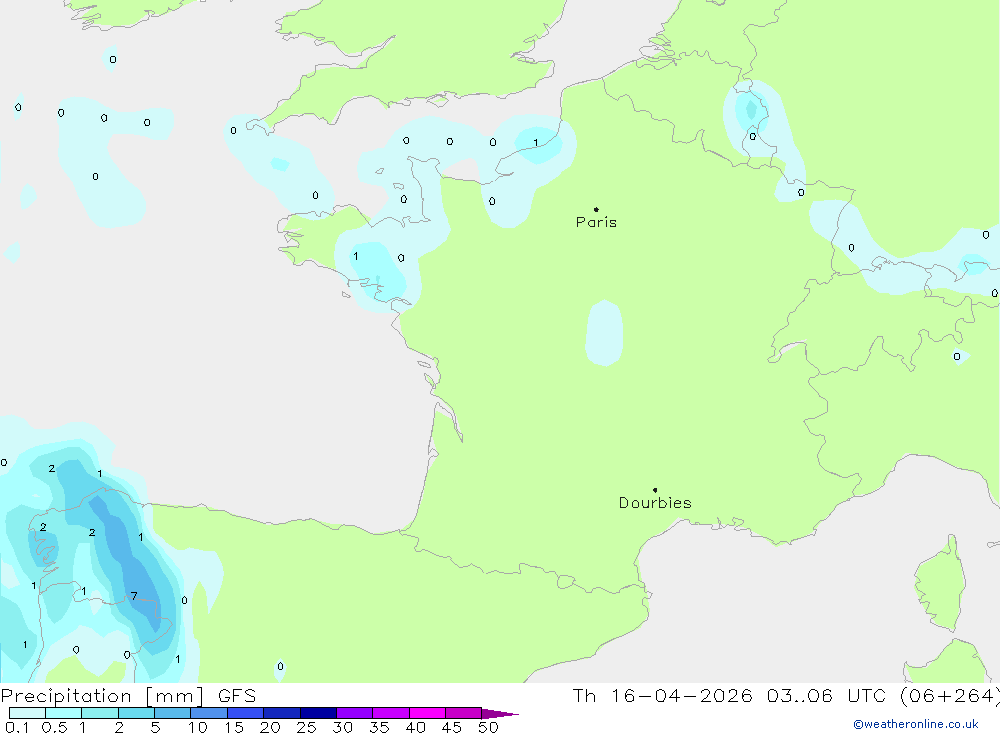
Task: Click the forecast date 'Th 16-04-2026' text
Action: tap(661, 696)
